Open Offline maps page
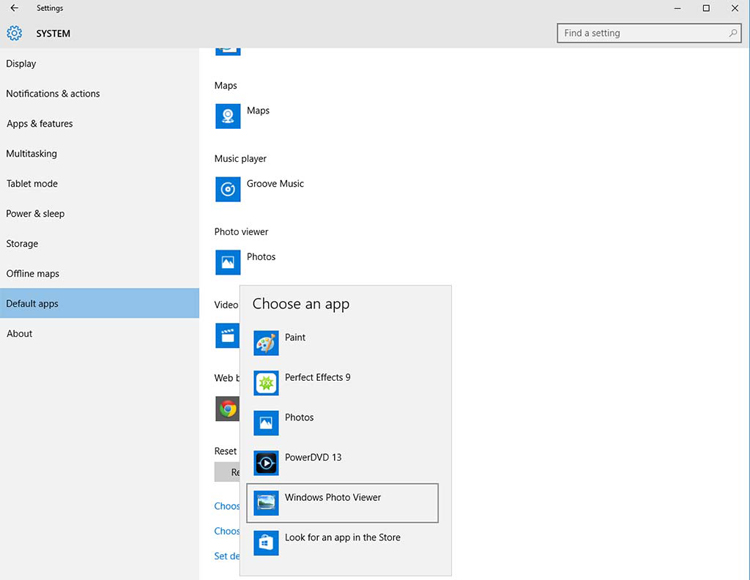Screen dimensions: 750x580 click(x=99, y=274)
